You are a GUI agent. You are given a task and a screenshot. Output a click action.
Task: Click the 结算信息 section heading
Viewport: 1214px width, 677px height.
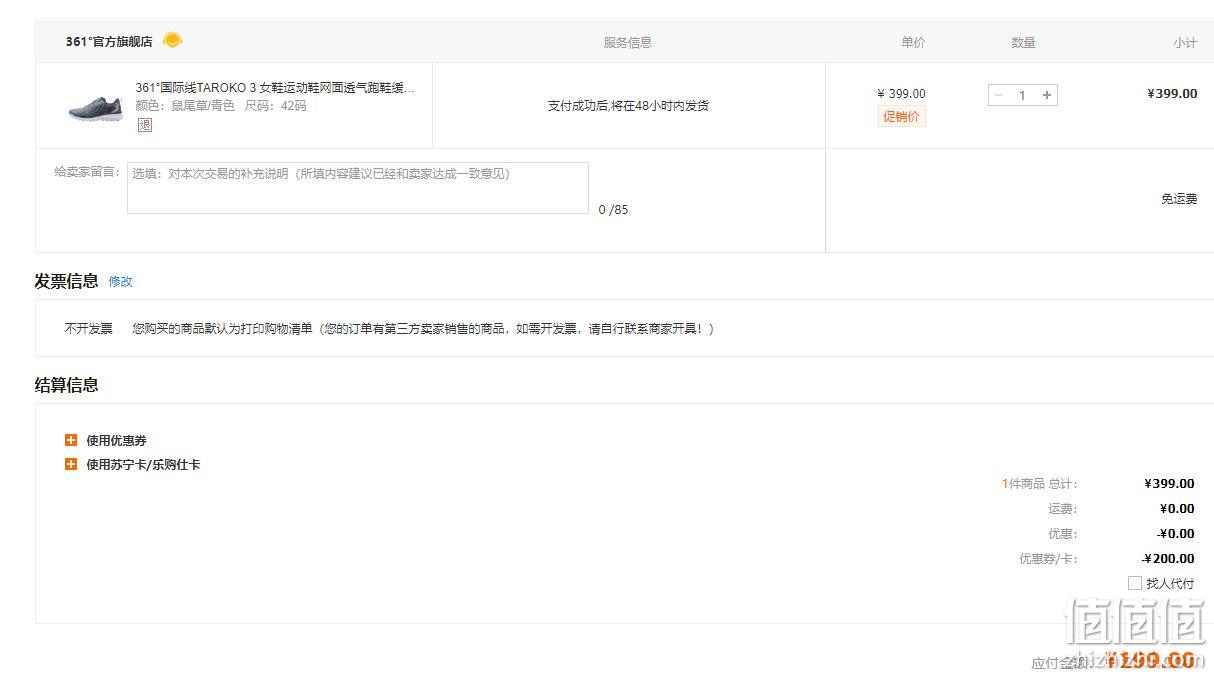66,385
